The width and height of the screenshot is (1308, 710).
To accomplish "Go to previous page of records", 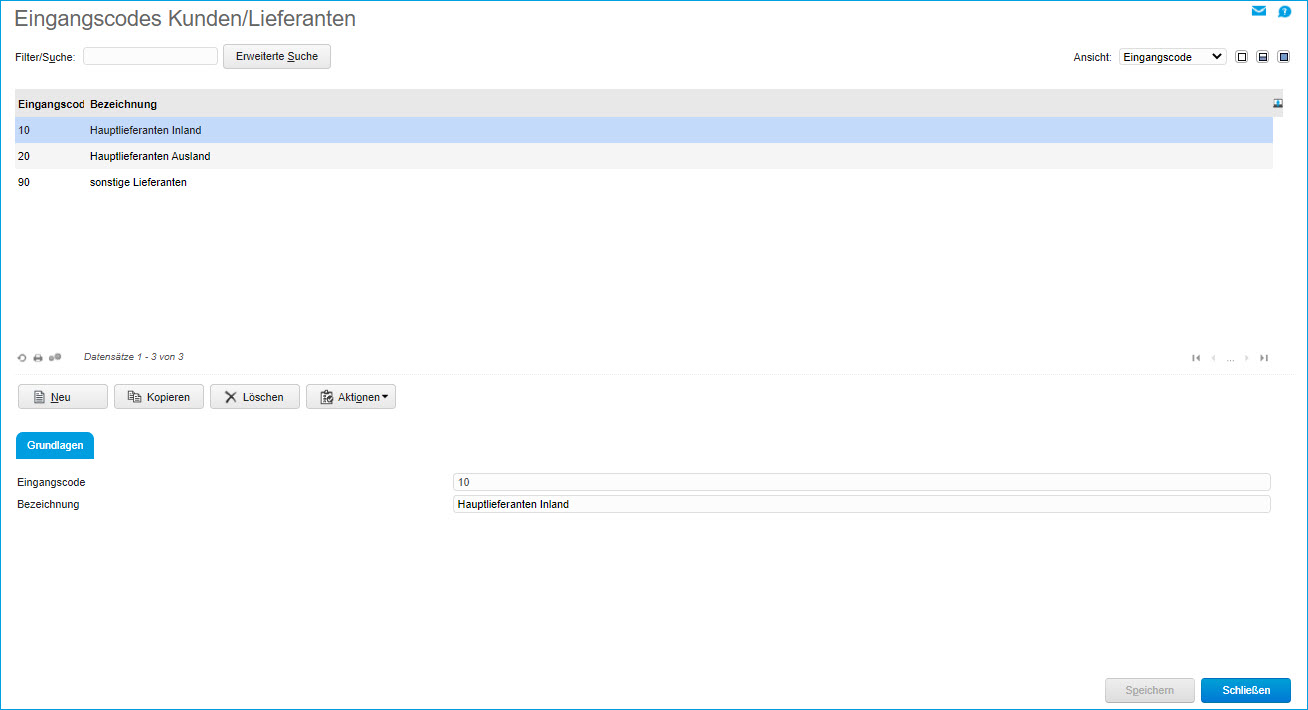I will point(1214,358).
